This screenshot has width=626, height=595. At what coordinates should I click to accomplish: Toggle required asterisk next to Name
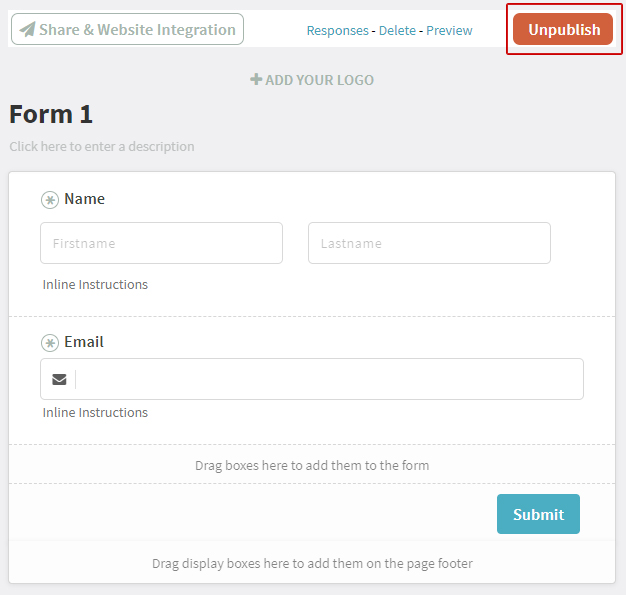[50, 200]
